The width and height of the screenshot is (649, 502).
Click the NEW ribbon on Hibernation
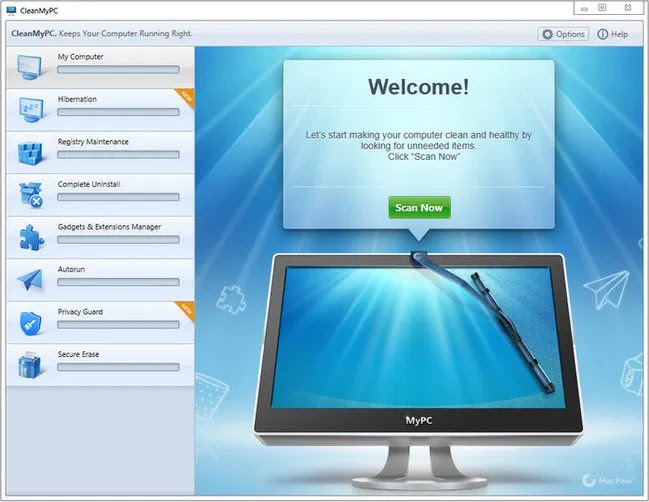click(186, 97)
